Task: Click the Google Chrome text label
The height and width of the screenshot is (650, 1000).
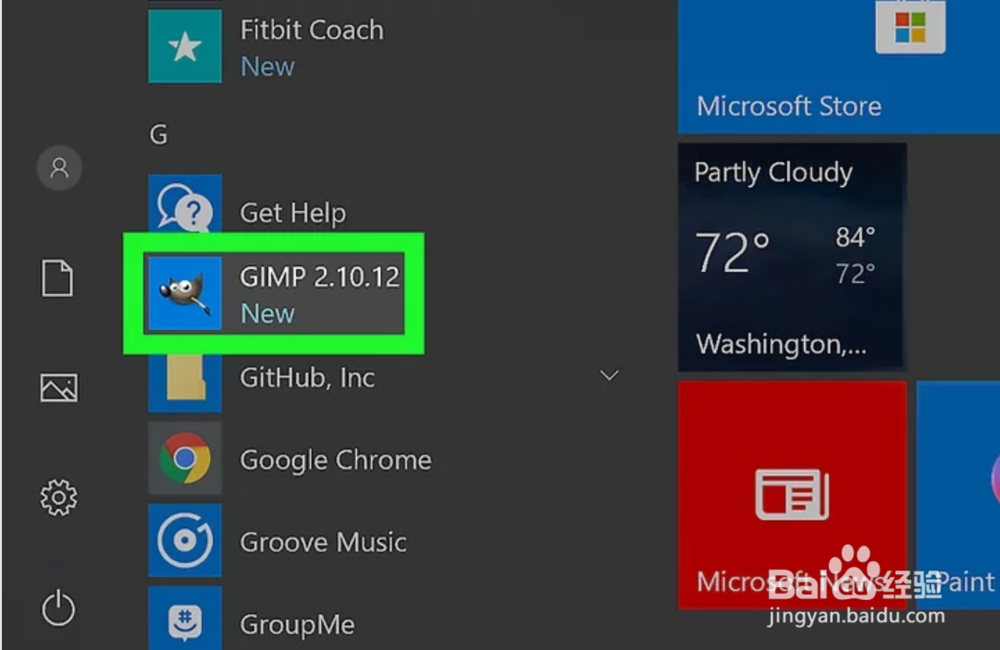Action: coord(335,461)
